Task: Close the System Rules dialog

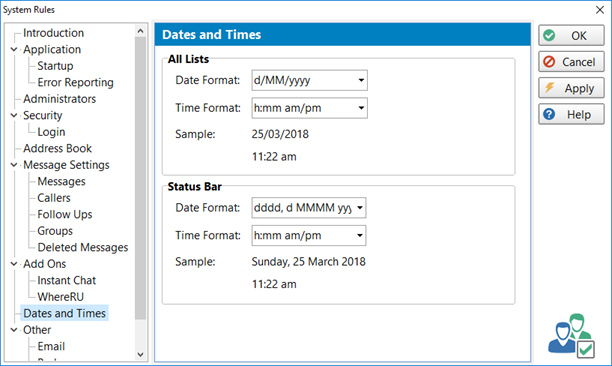Action: tap(600, 10)
